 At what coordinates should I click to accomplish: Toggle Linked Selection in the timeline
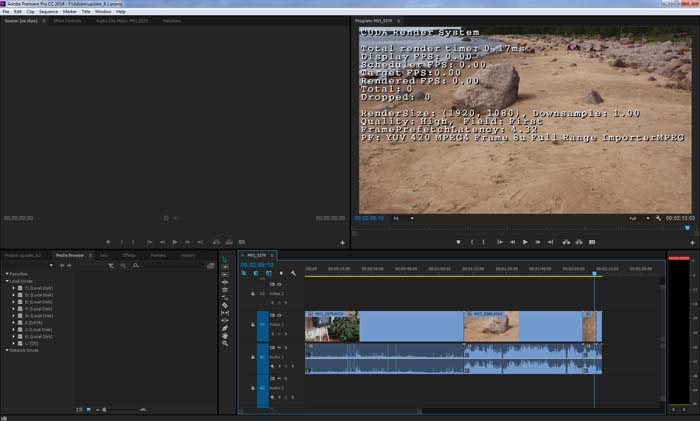268,273
